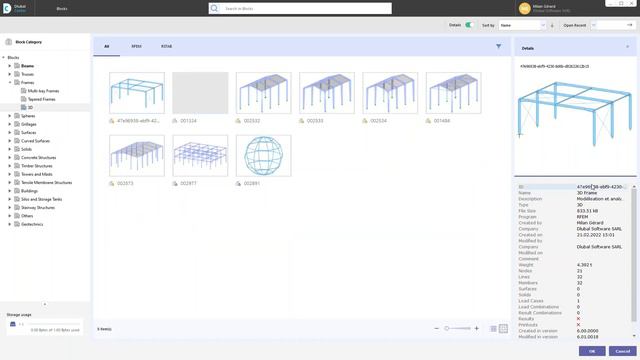
Task: Toggle the Details switch
Action: 469,25
